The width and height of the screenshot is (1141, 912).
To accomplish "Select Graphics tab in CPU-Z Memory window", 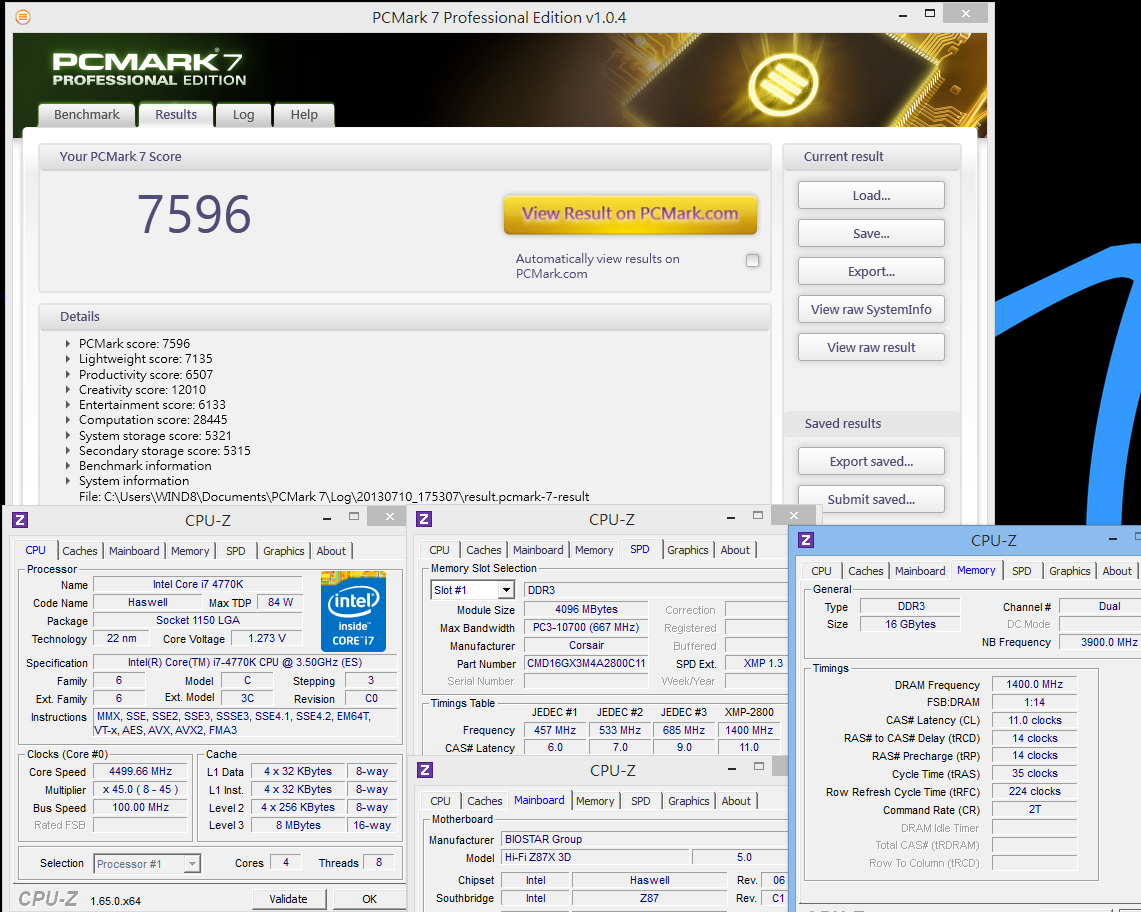I will 1070,571.
